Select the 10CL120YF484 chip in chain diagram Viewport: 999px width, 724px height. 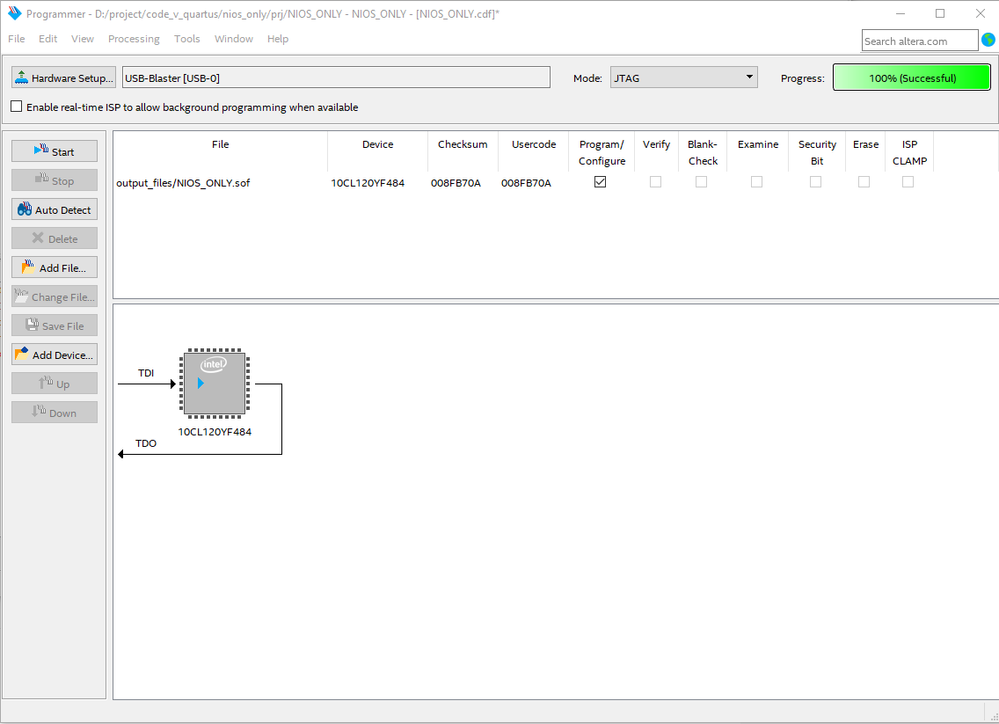click(x=215, y=383)
